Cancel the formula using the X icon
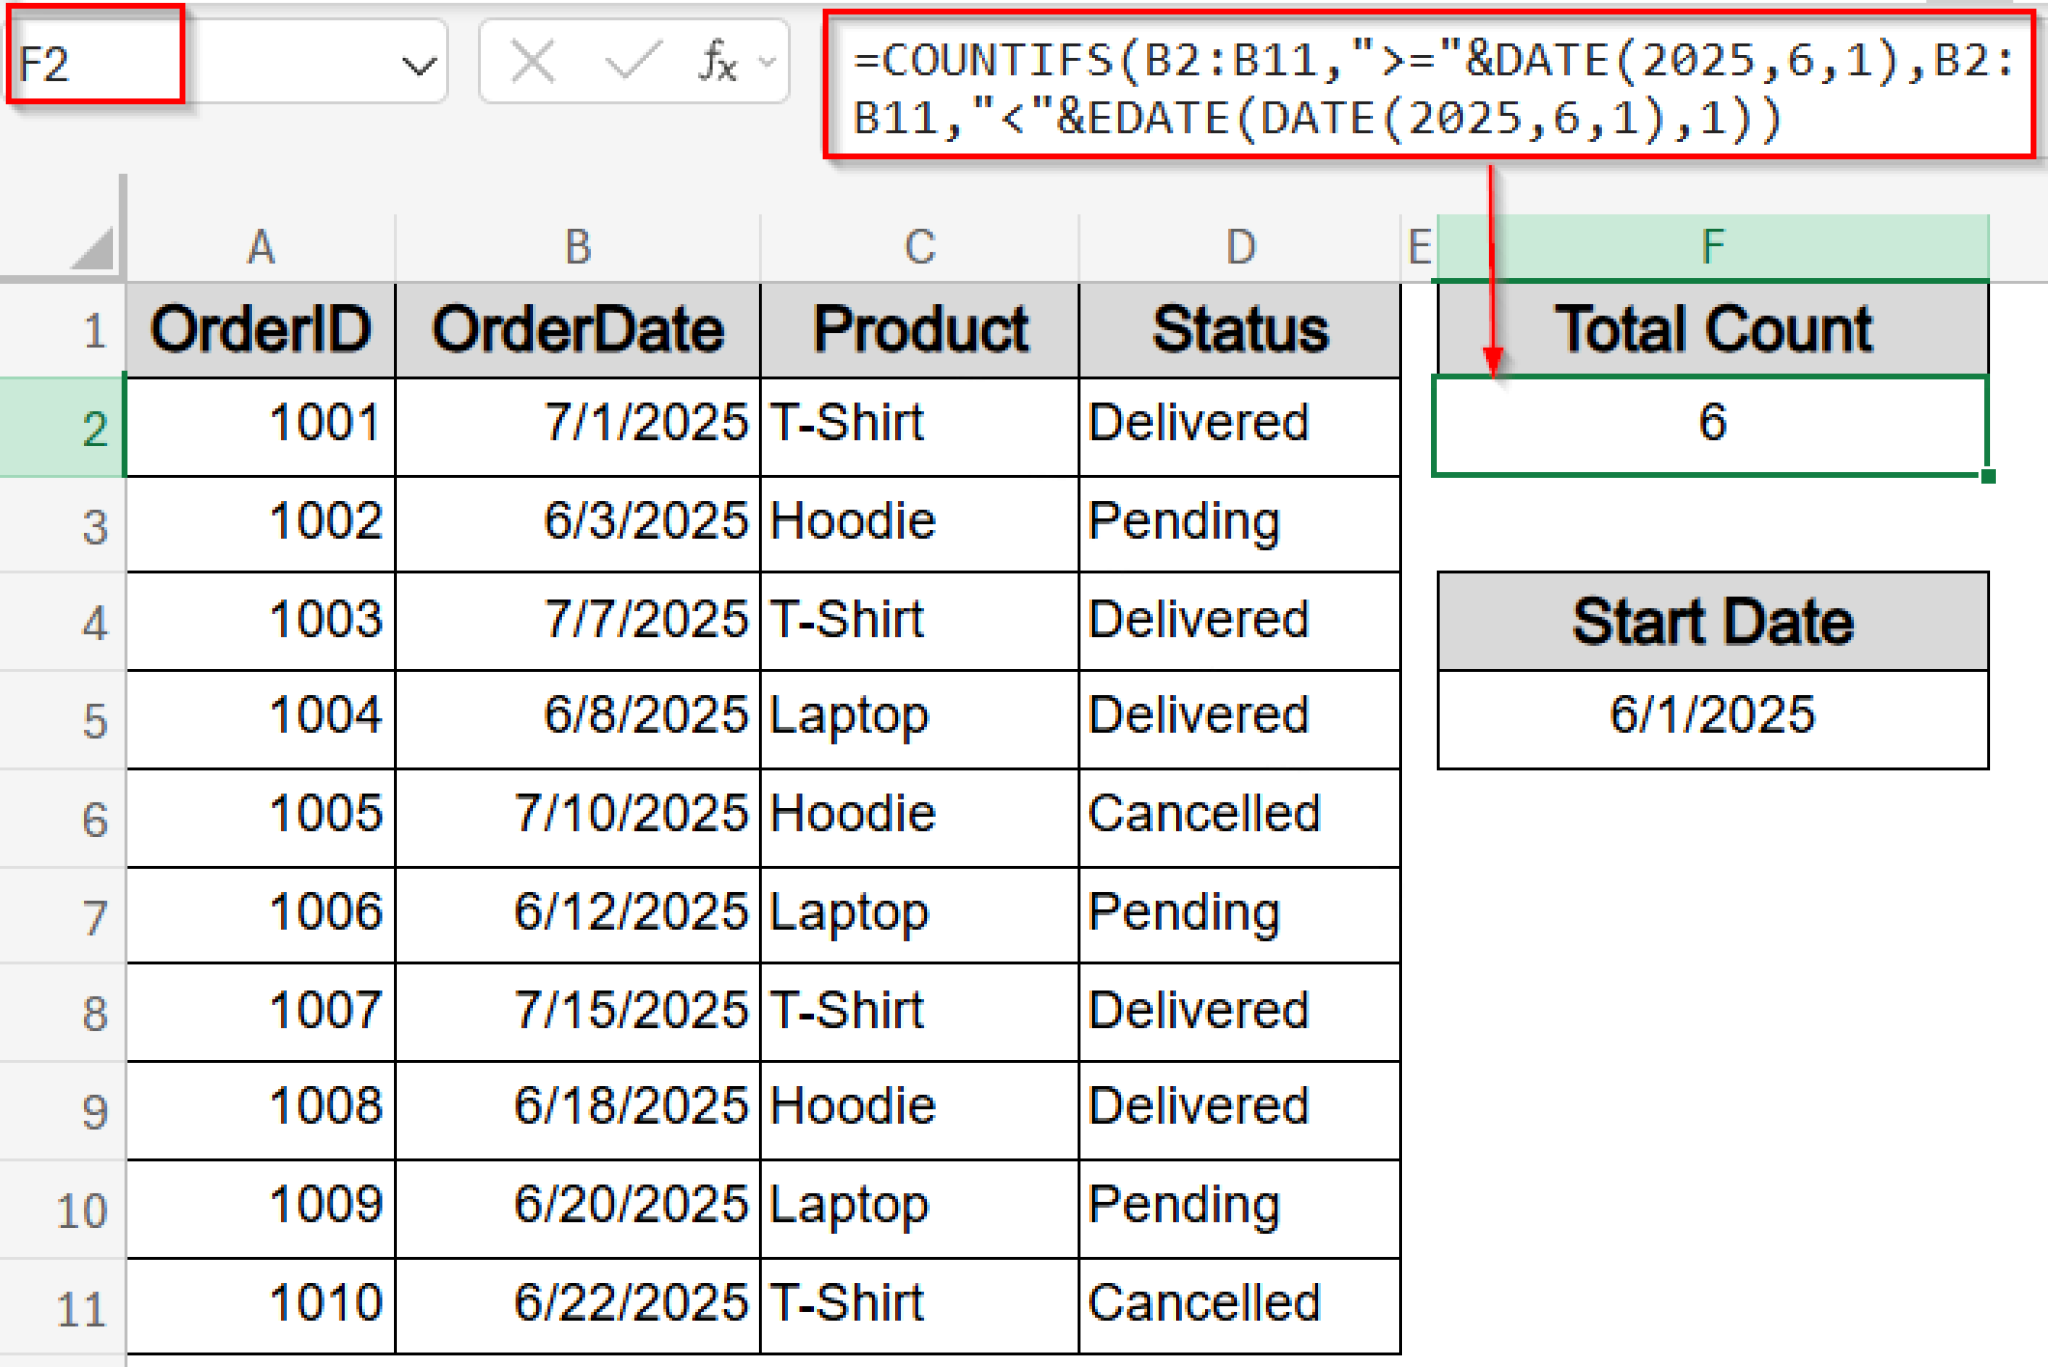2048x1367 pixels. pos(531,62)
